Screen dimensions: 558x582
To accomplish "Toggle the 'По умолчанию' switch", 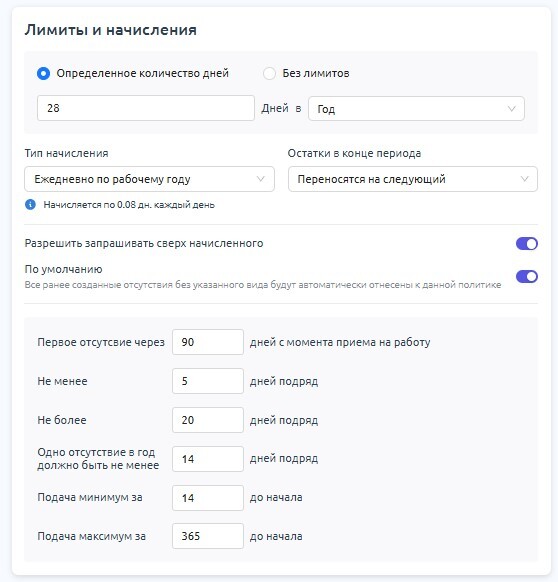I will click(x=526, y=277).
